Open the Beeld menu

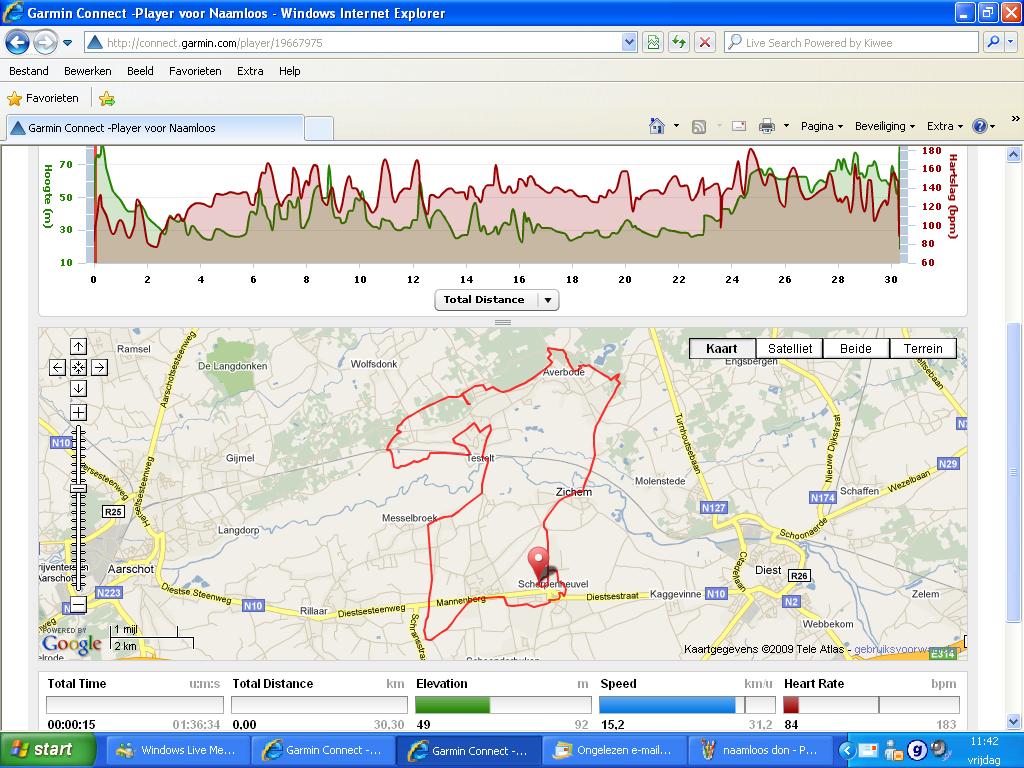140,71
